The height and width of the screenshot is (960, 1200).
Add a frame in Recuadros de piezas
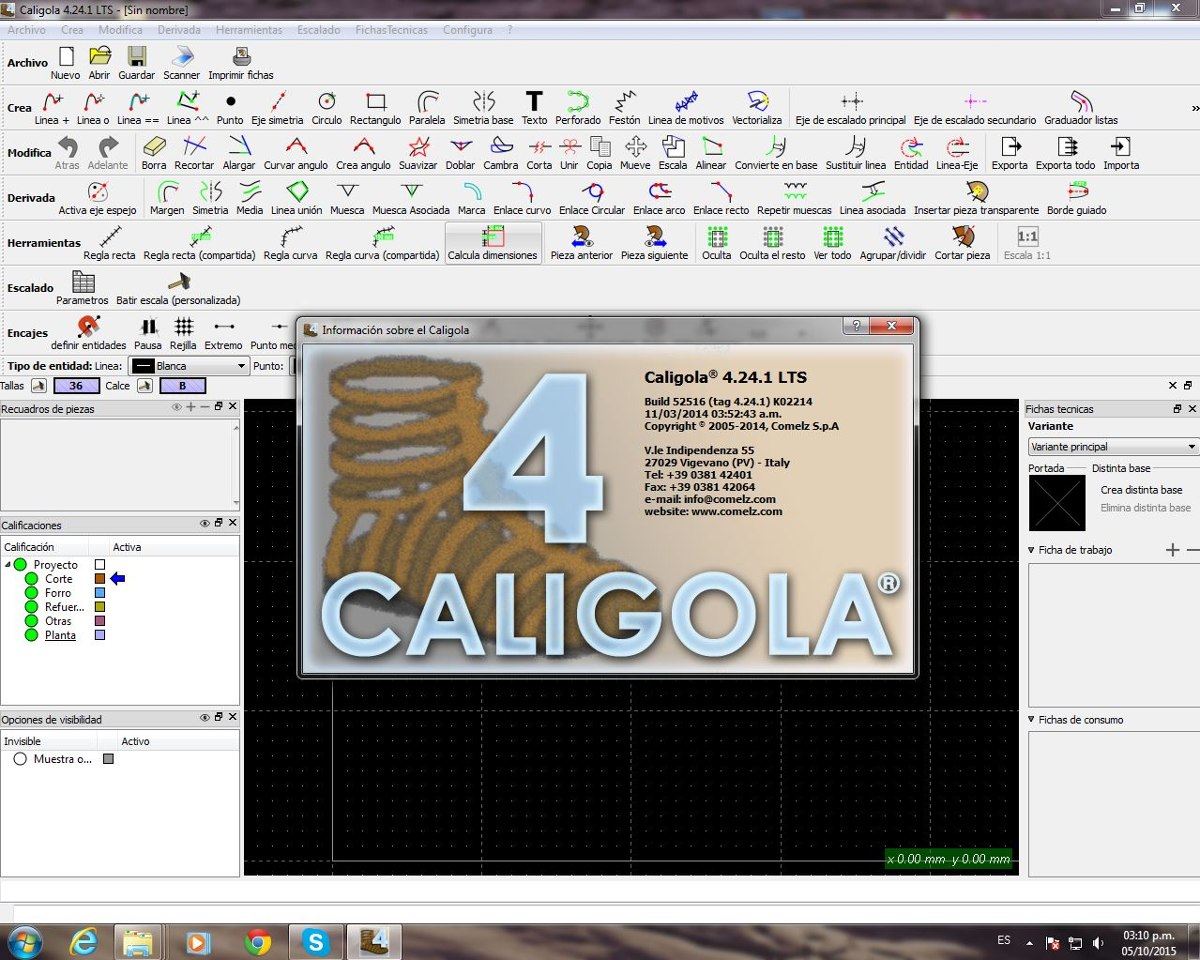(191, 406)
